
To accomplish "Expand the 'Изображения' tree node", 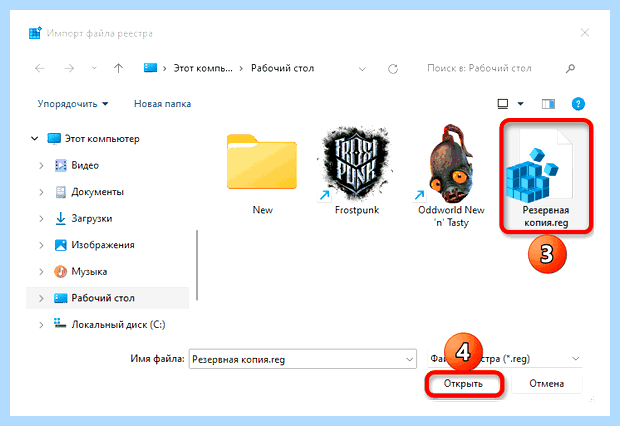I will (41, 245).
